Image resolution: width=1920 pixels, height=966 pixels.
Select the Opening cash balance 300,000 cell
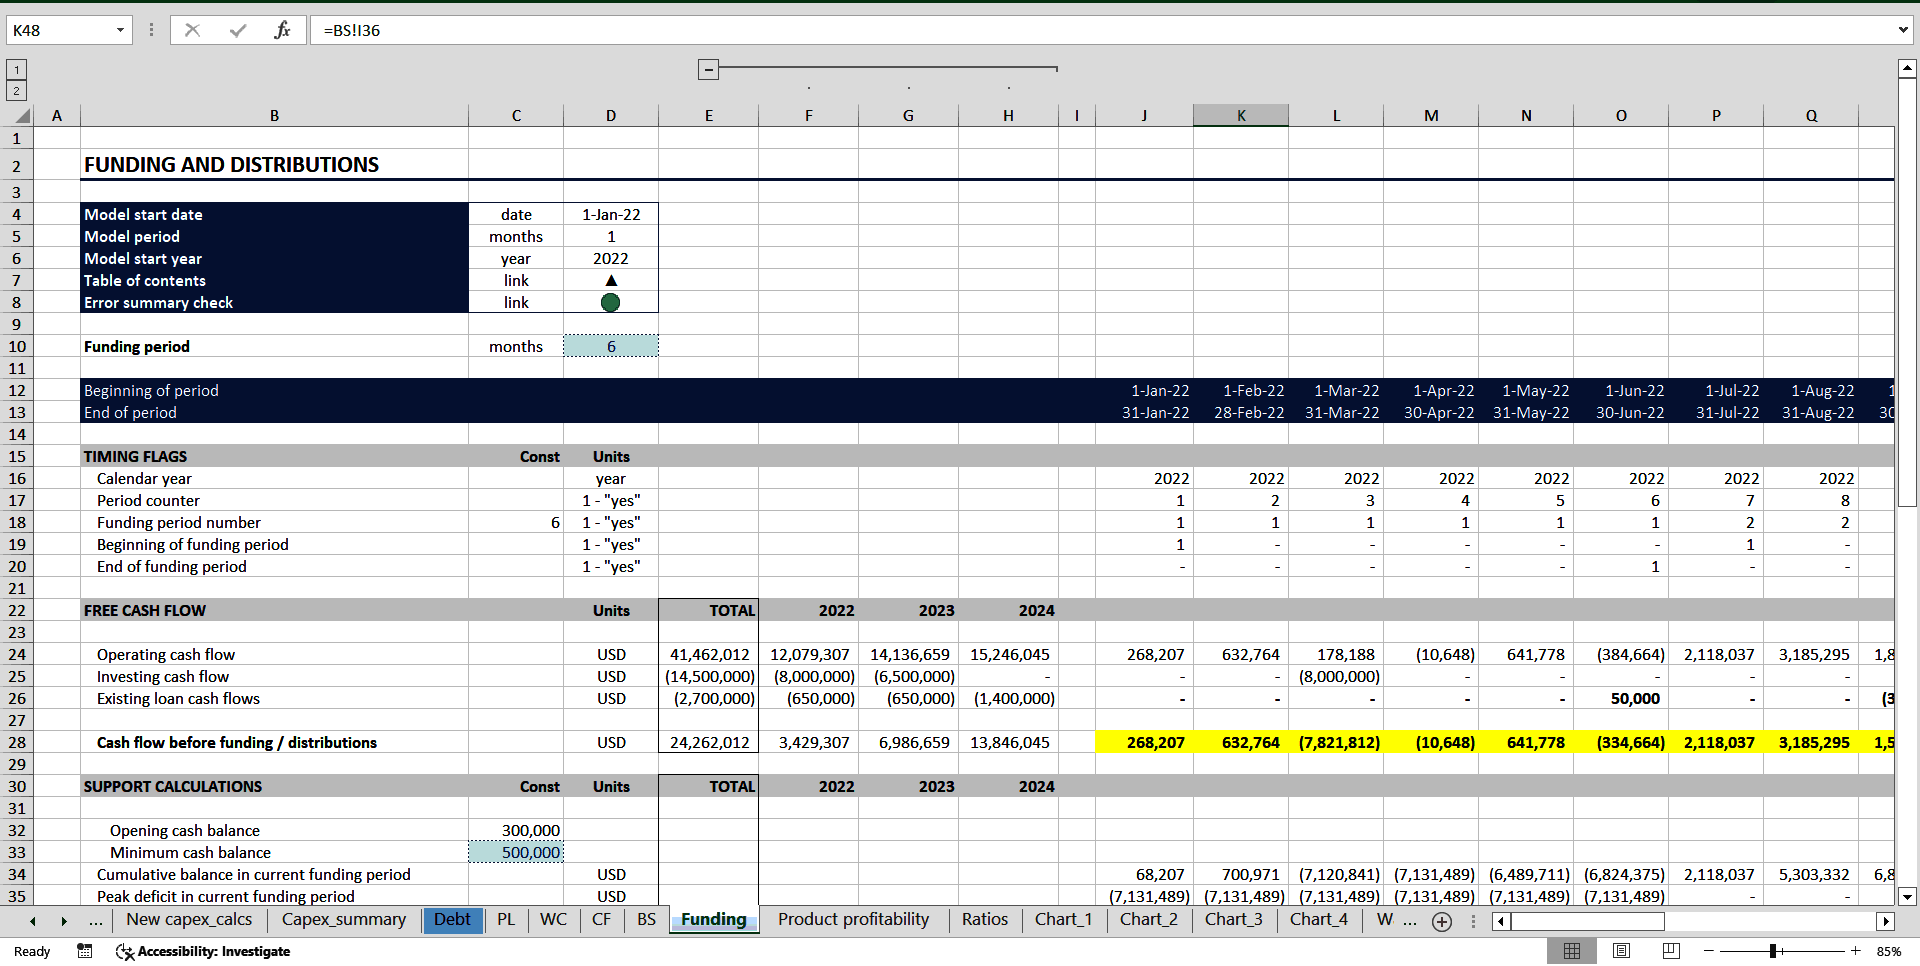pos(516,830)
